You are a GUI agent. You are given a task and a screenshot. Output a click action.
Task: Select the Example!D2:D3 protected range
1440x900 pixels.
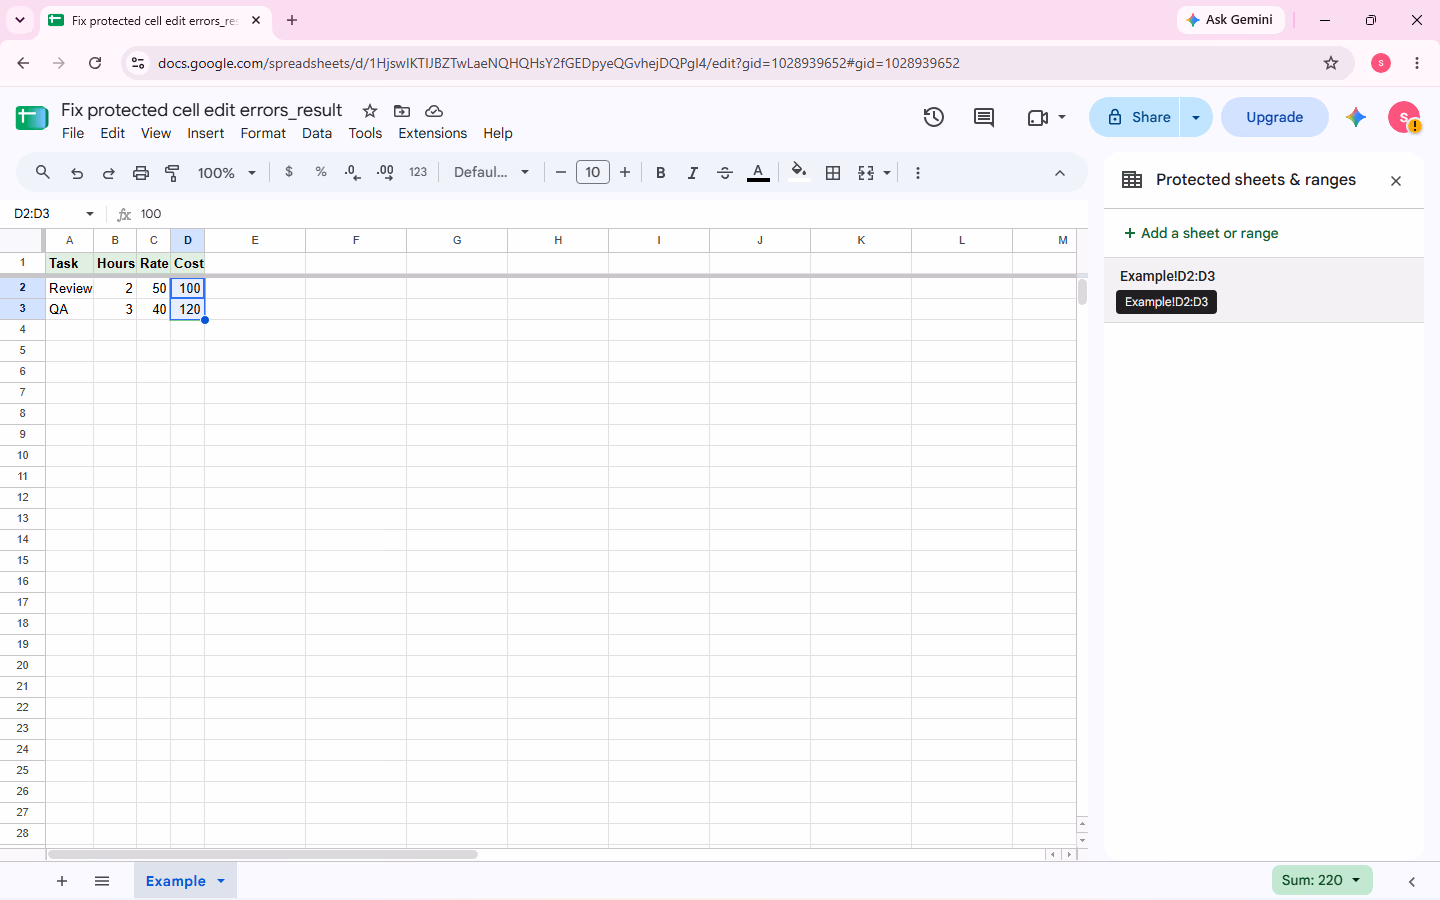click(x=1264, y=290)
